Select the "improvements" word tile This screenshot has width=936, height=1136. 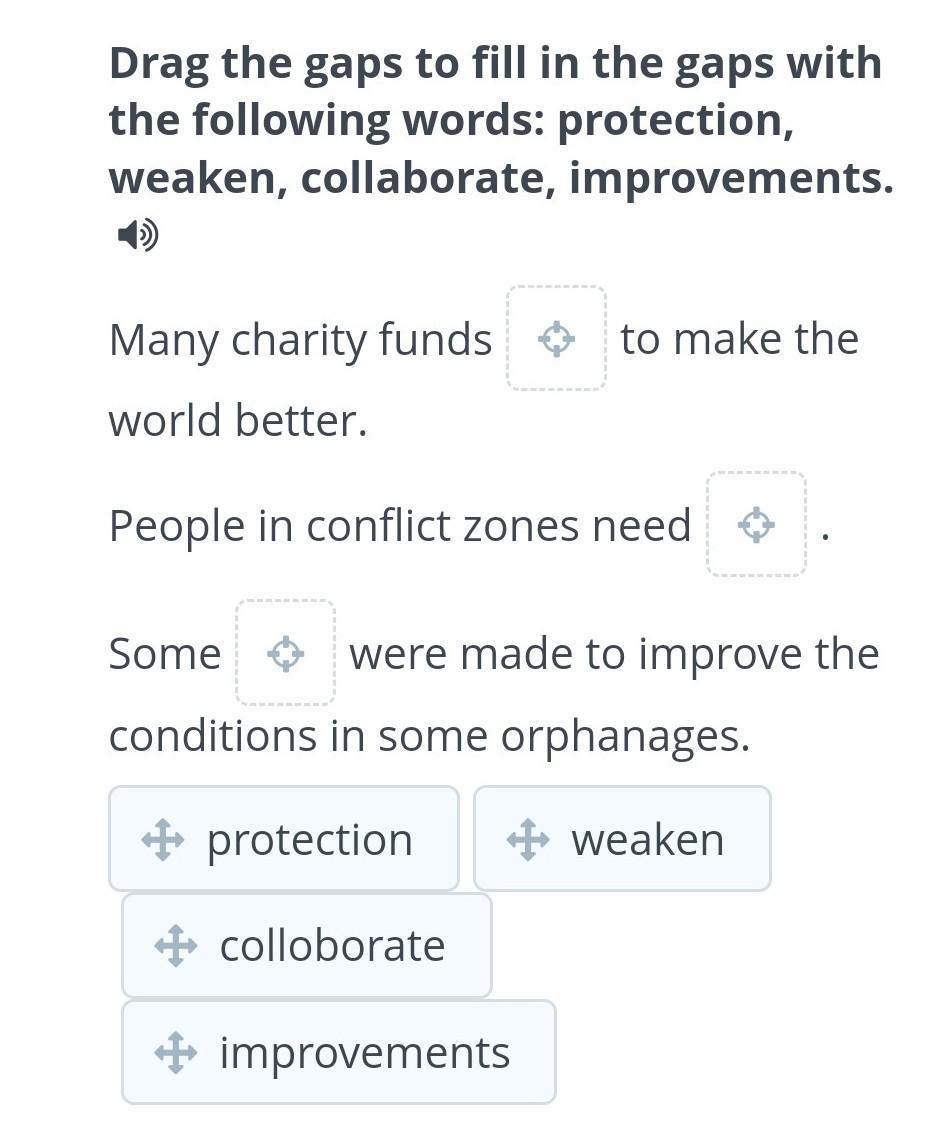pos(339,1052)
